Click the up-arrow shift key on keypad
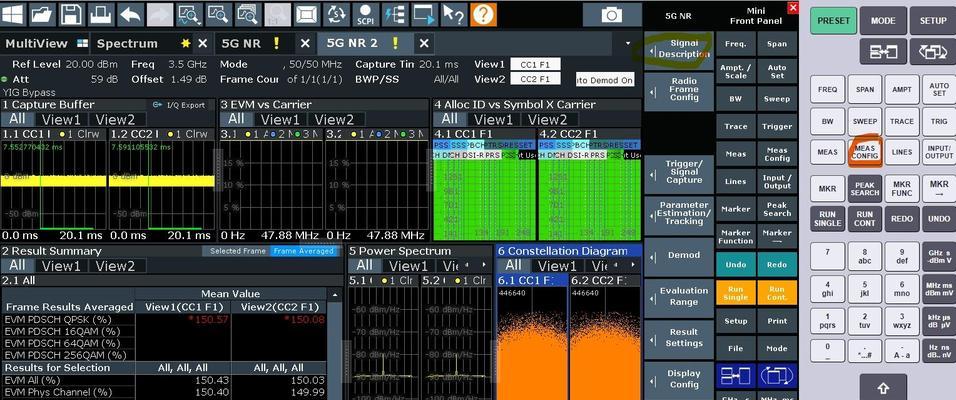The width and height of the screenshot is (956, 400). (883, 388)
